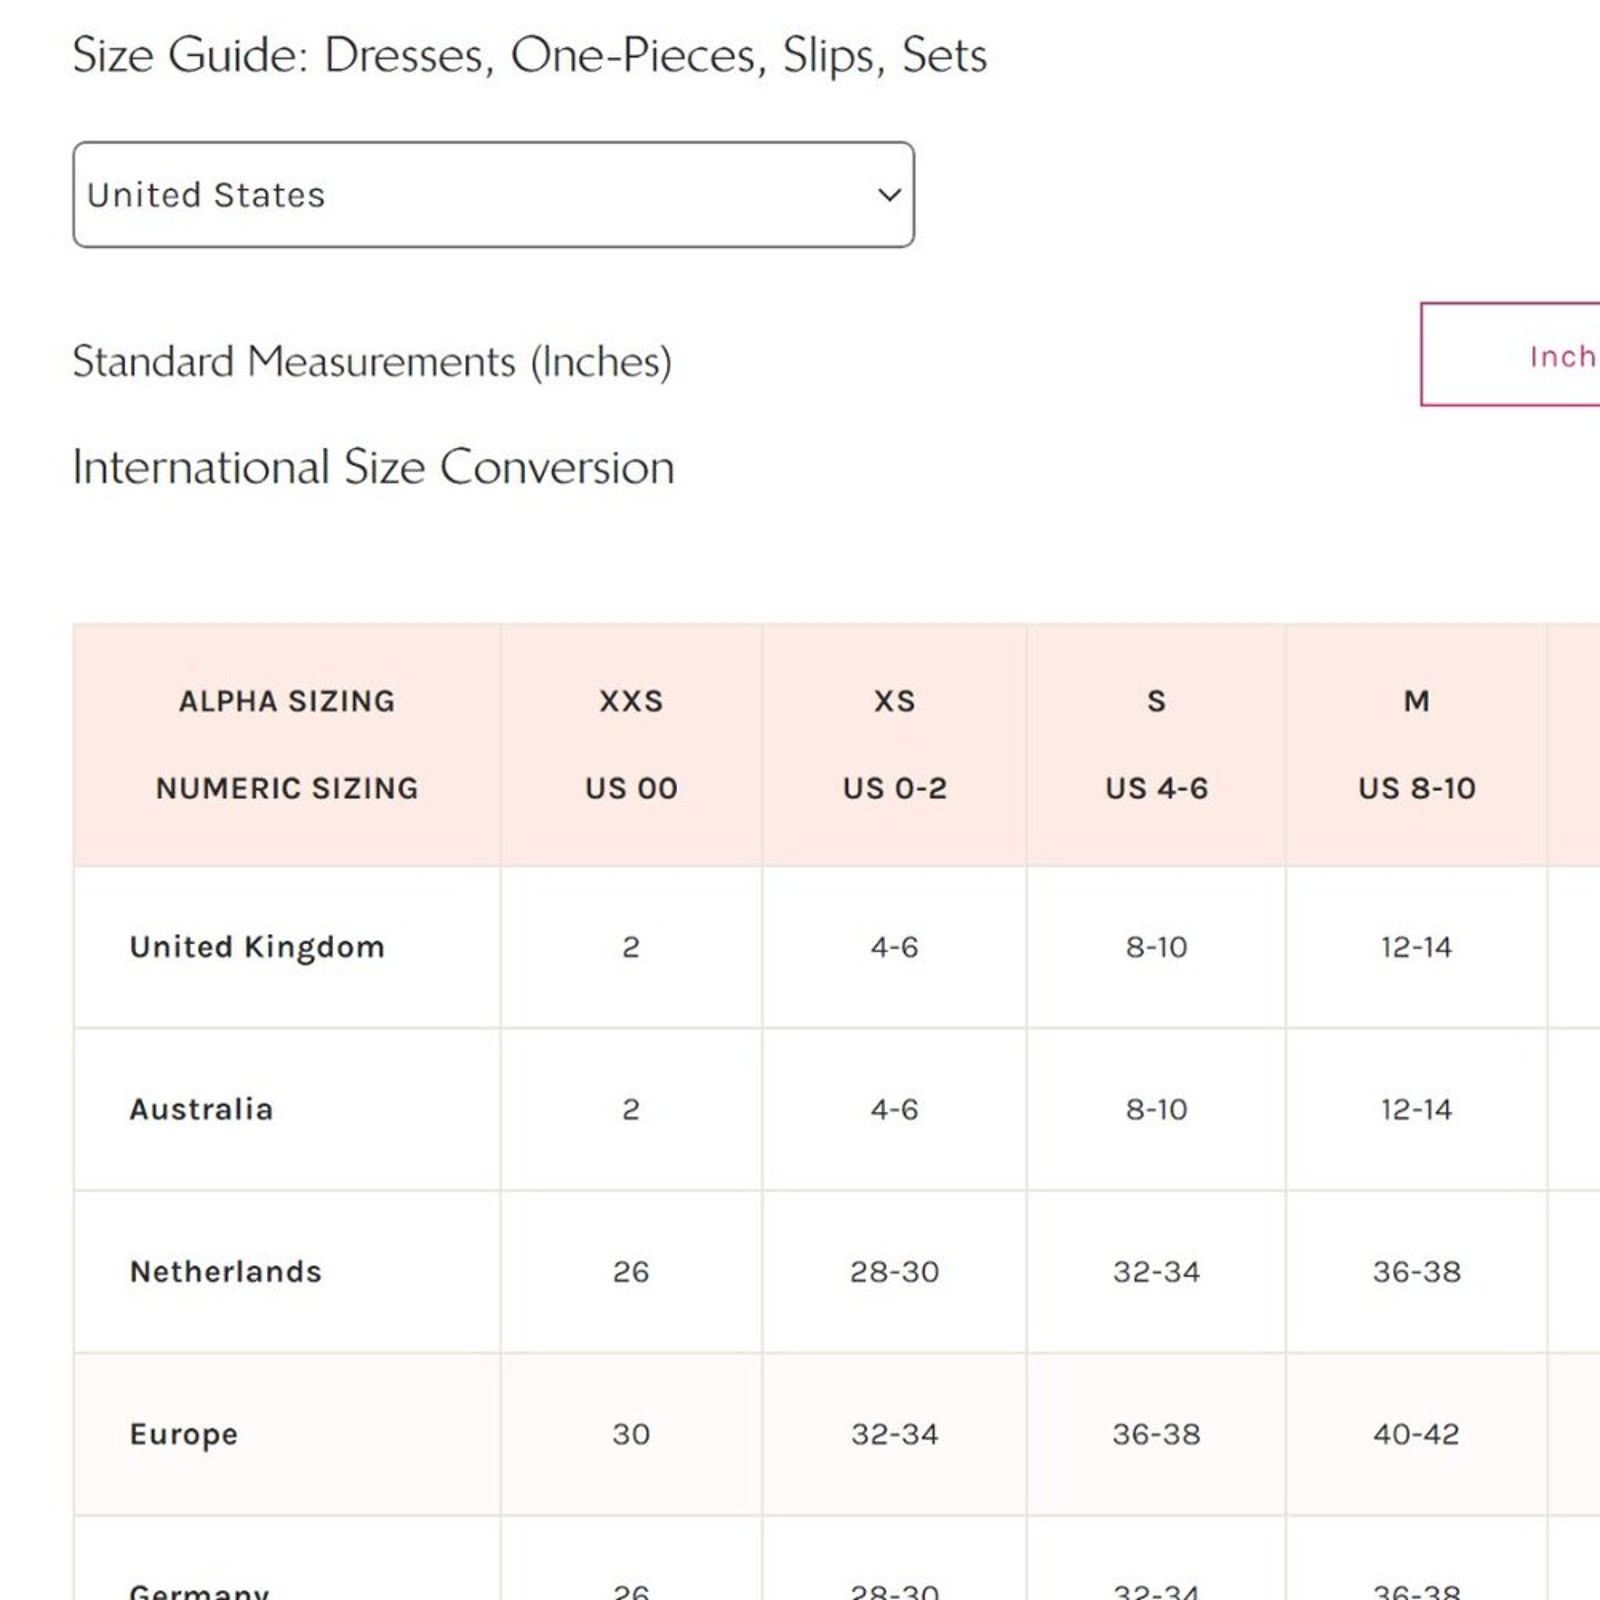Viewport: 1600px width, 1600px height.
Task: Open the United States country dropdown
Action: click(493, 194)
